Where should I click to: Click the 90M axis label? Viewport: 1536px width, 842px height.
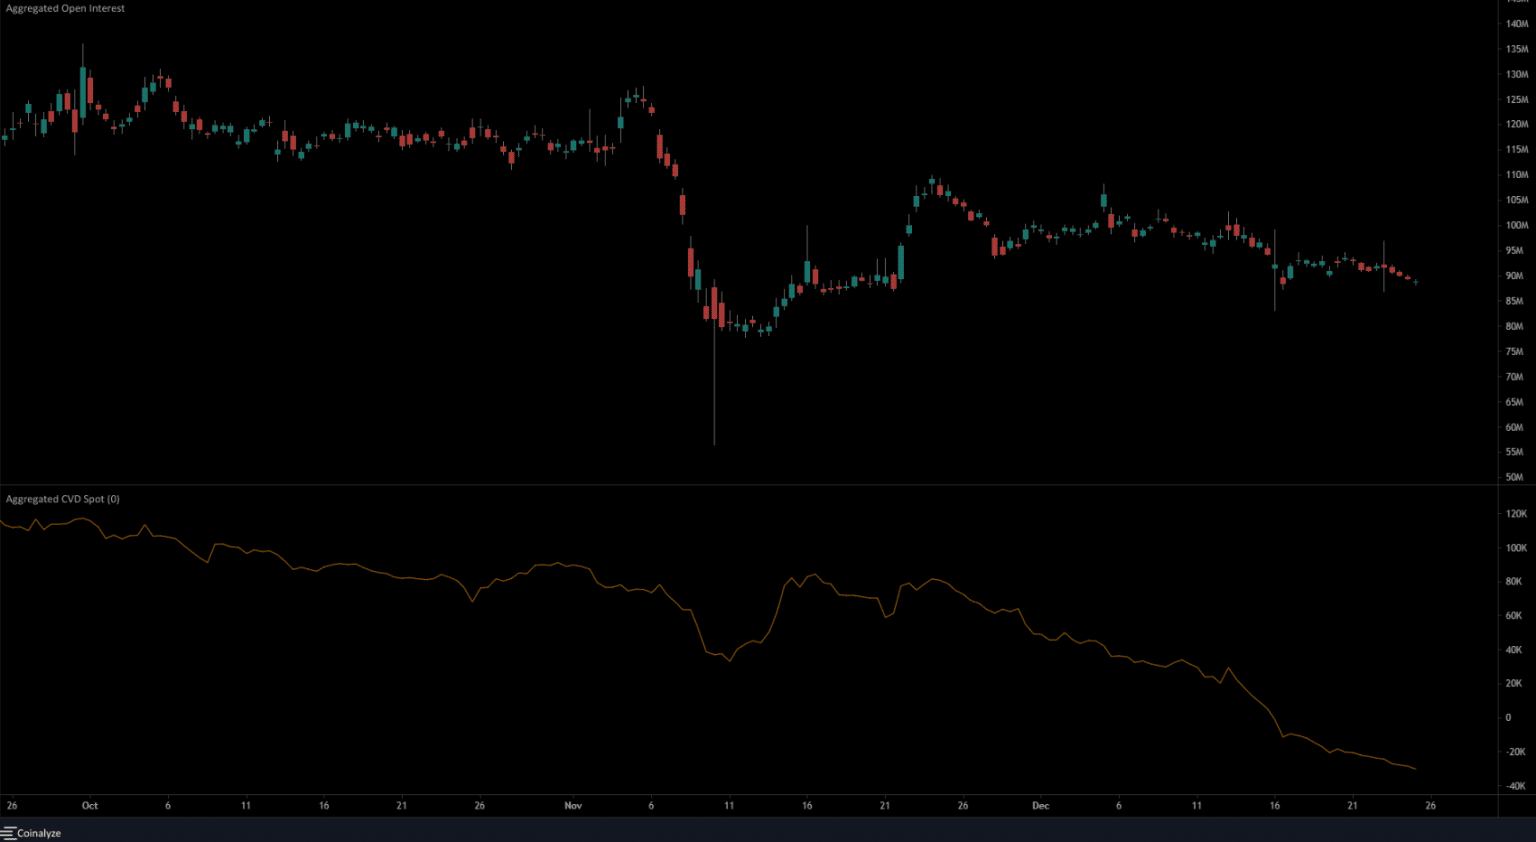point(1514,276)
